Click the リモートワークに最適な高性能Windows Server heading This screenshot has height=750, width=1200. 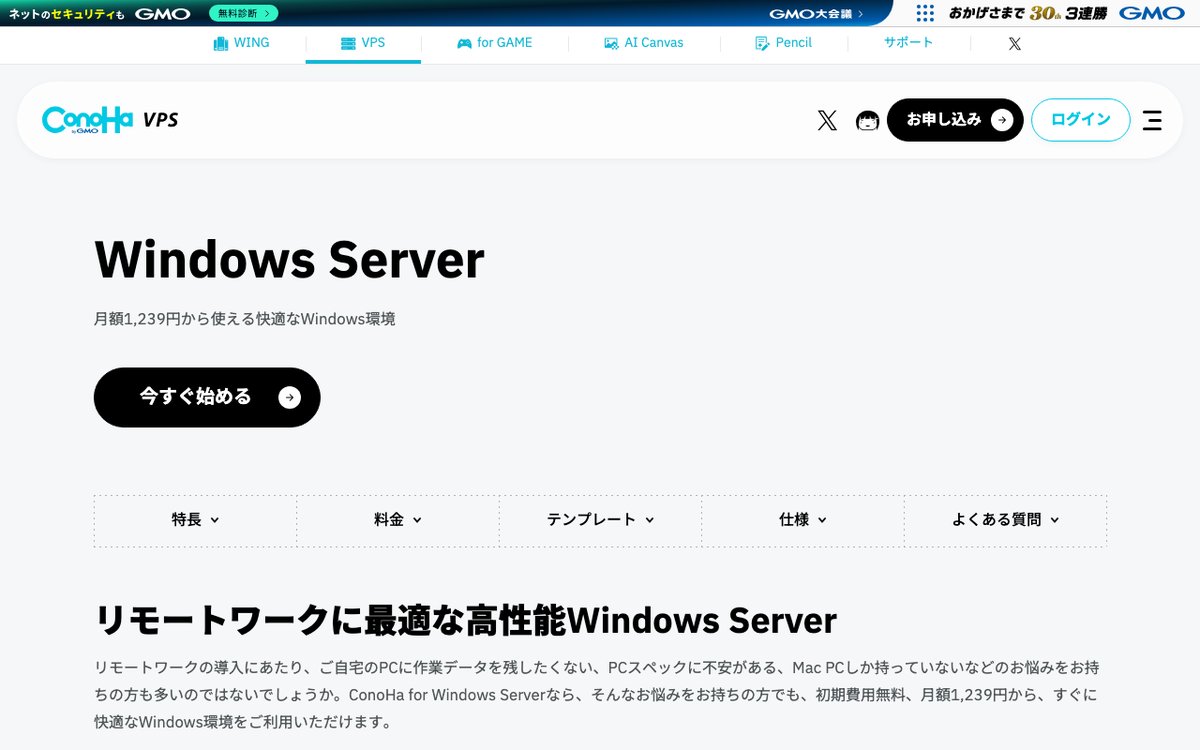(x=465, y=620)
